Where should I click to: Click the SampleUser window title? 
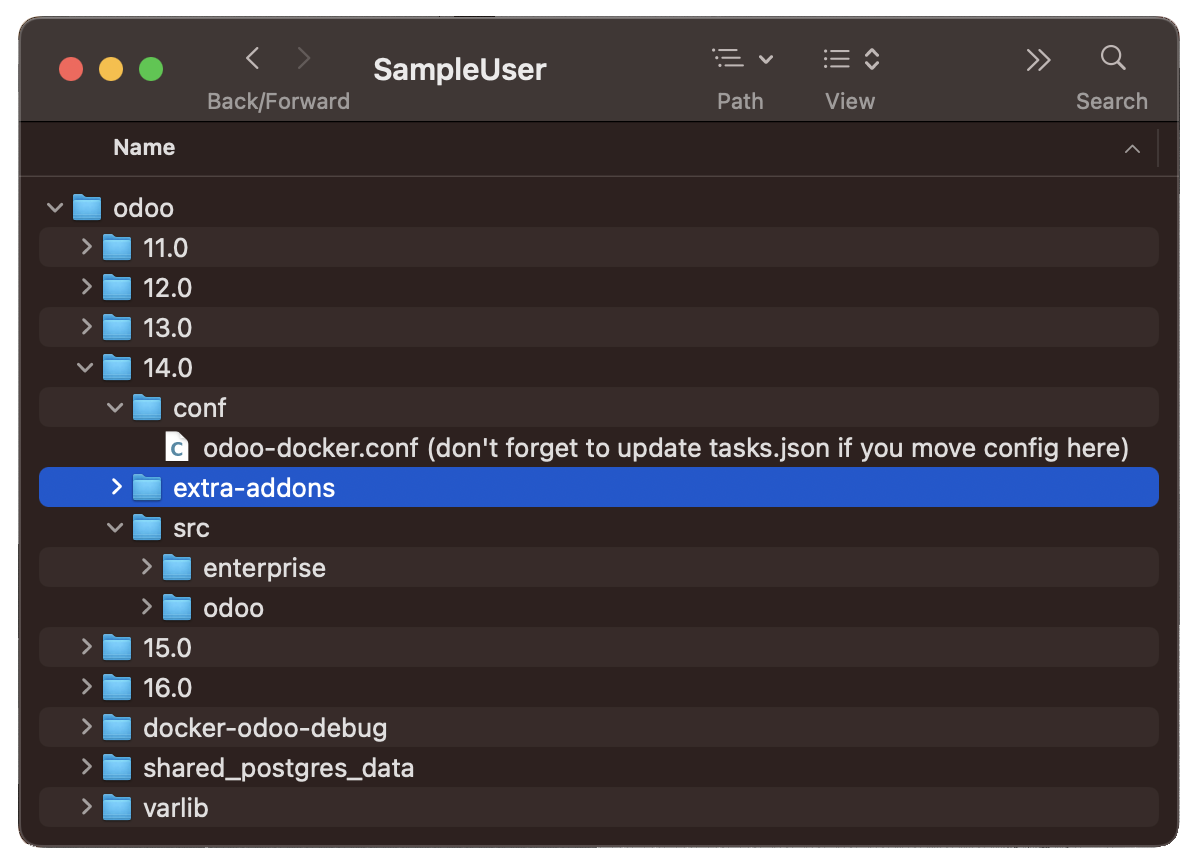460,69
